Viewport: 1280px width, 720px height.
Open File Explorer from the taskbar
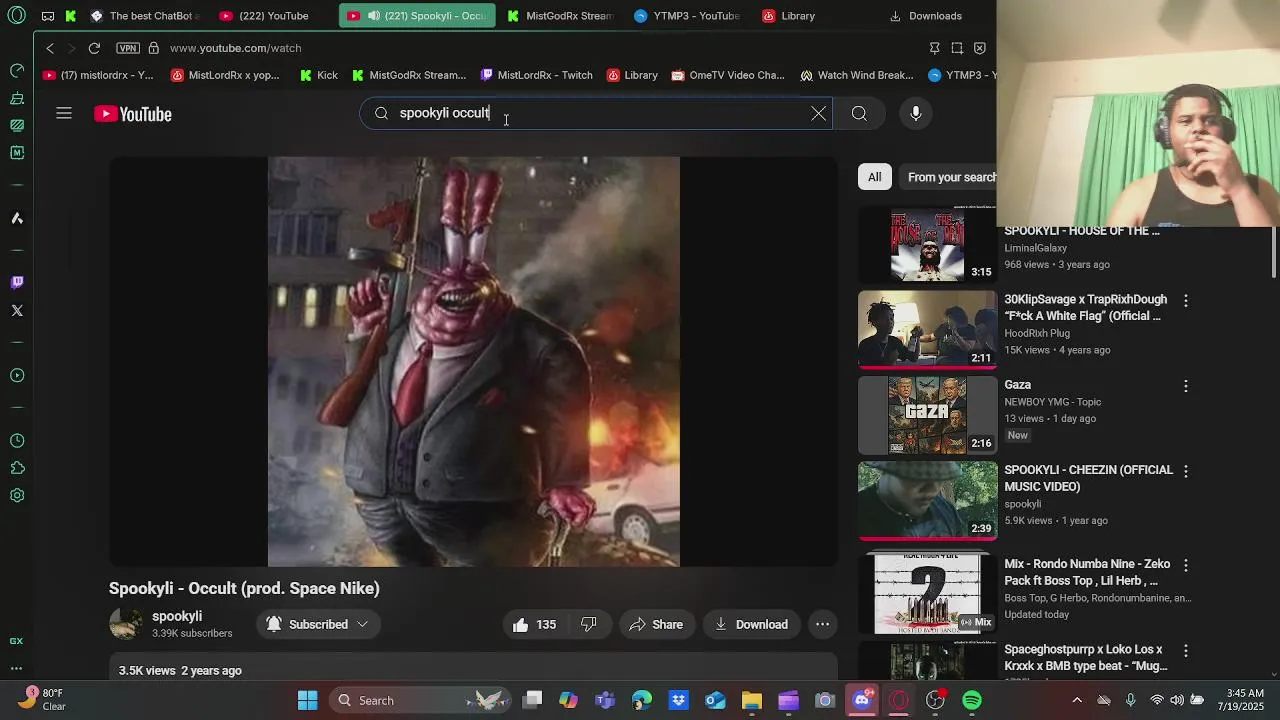click(751, 700)
